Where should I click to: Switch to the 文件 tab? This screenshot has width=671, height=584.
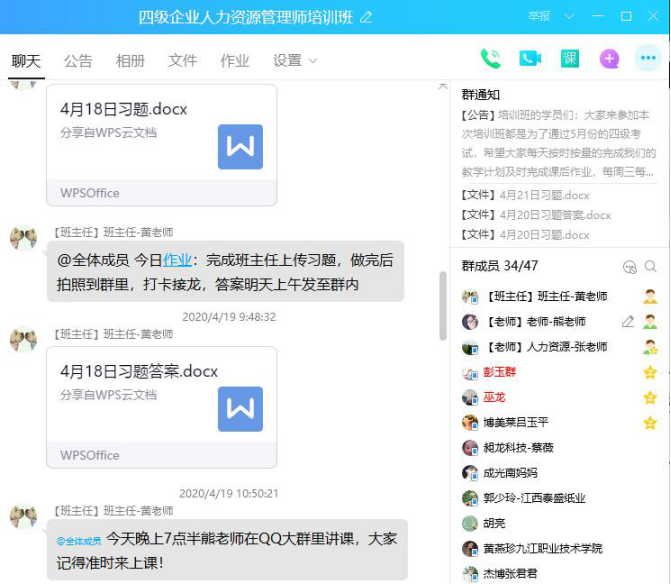(183, 61)
